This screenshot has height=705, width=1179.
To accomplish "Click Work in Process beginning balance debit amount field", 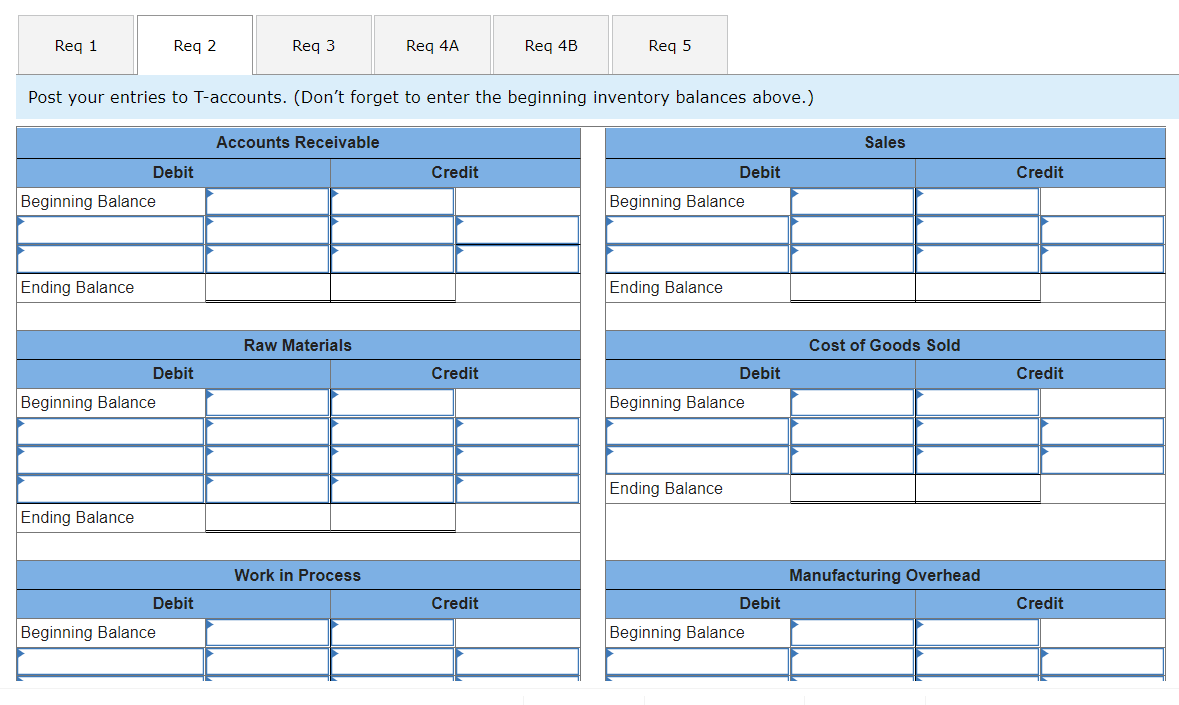I will click(x=268, y=632).
